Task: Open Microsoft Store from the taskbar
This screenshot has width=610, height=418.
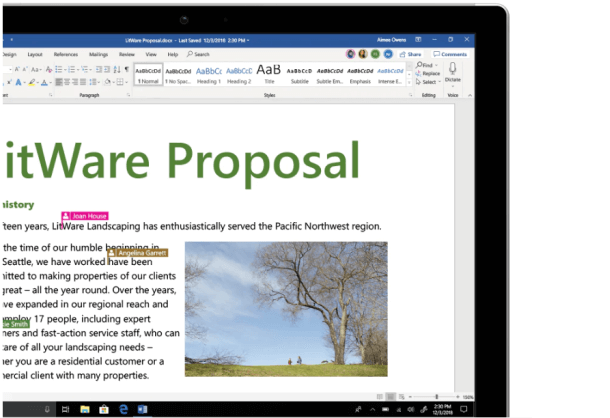Action: (x=102, y=408)
